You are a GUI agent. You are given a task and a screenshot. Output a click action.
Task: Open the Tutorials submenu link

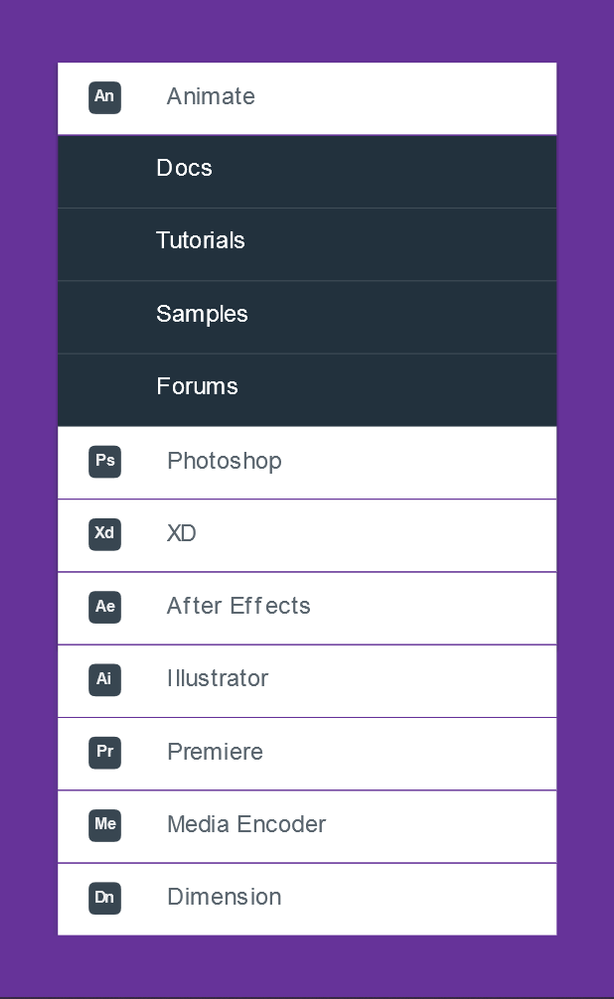click(200, 241)
